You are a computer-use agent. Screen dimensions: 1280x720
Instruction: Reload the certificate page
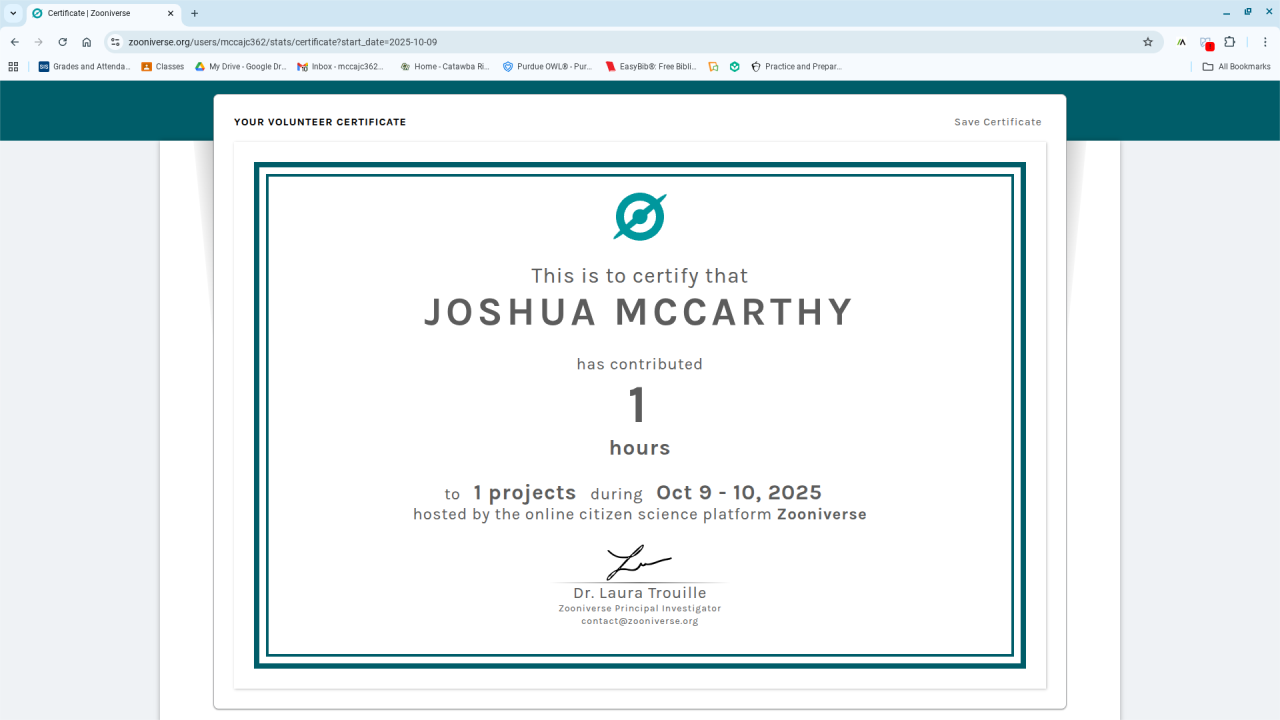(62, 42)
